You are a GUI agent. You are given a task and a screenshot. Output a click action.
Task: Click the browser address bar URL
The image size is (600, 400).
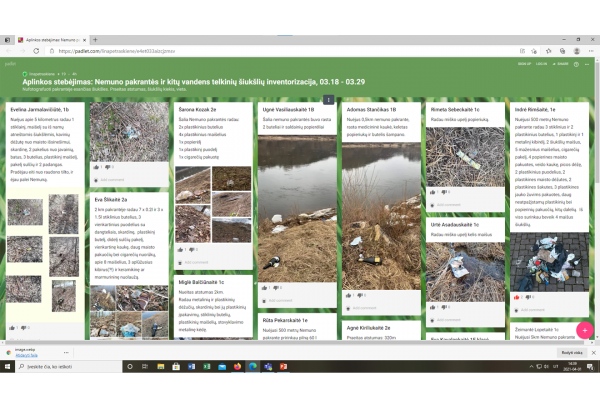[117, 51]
